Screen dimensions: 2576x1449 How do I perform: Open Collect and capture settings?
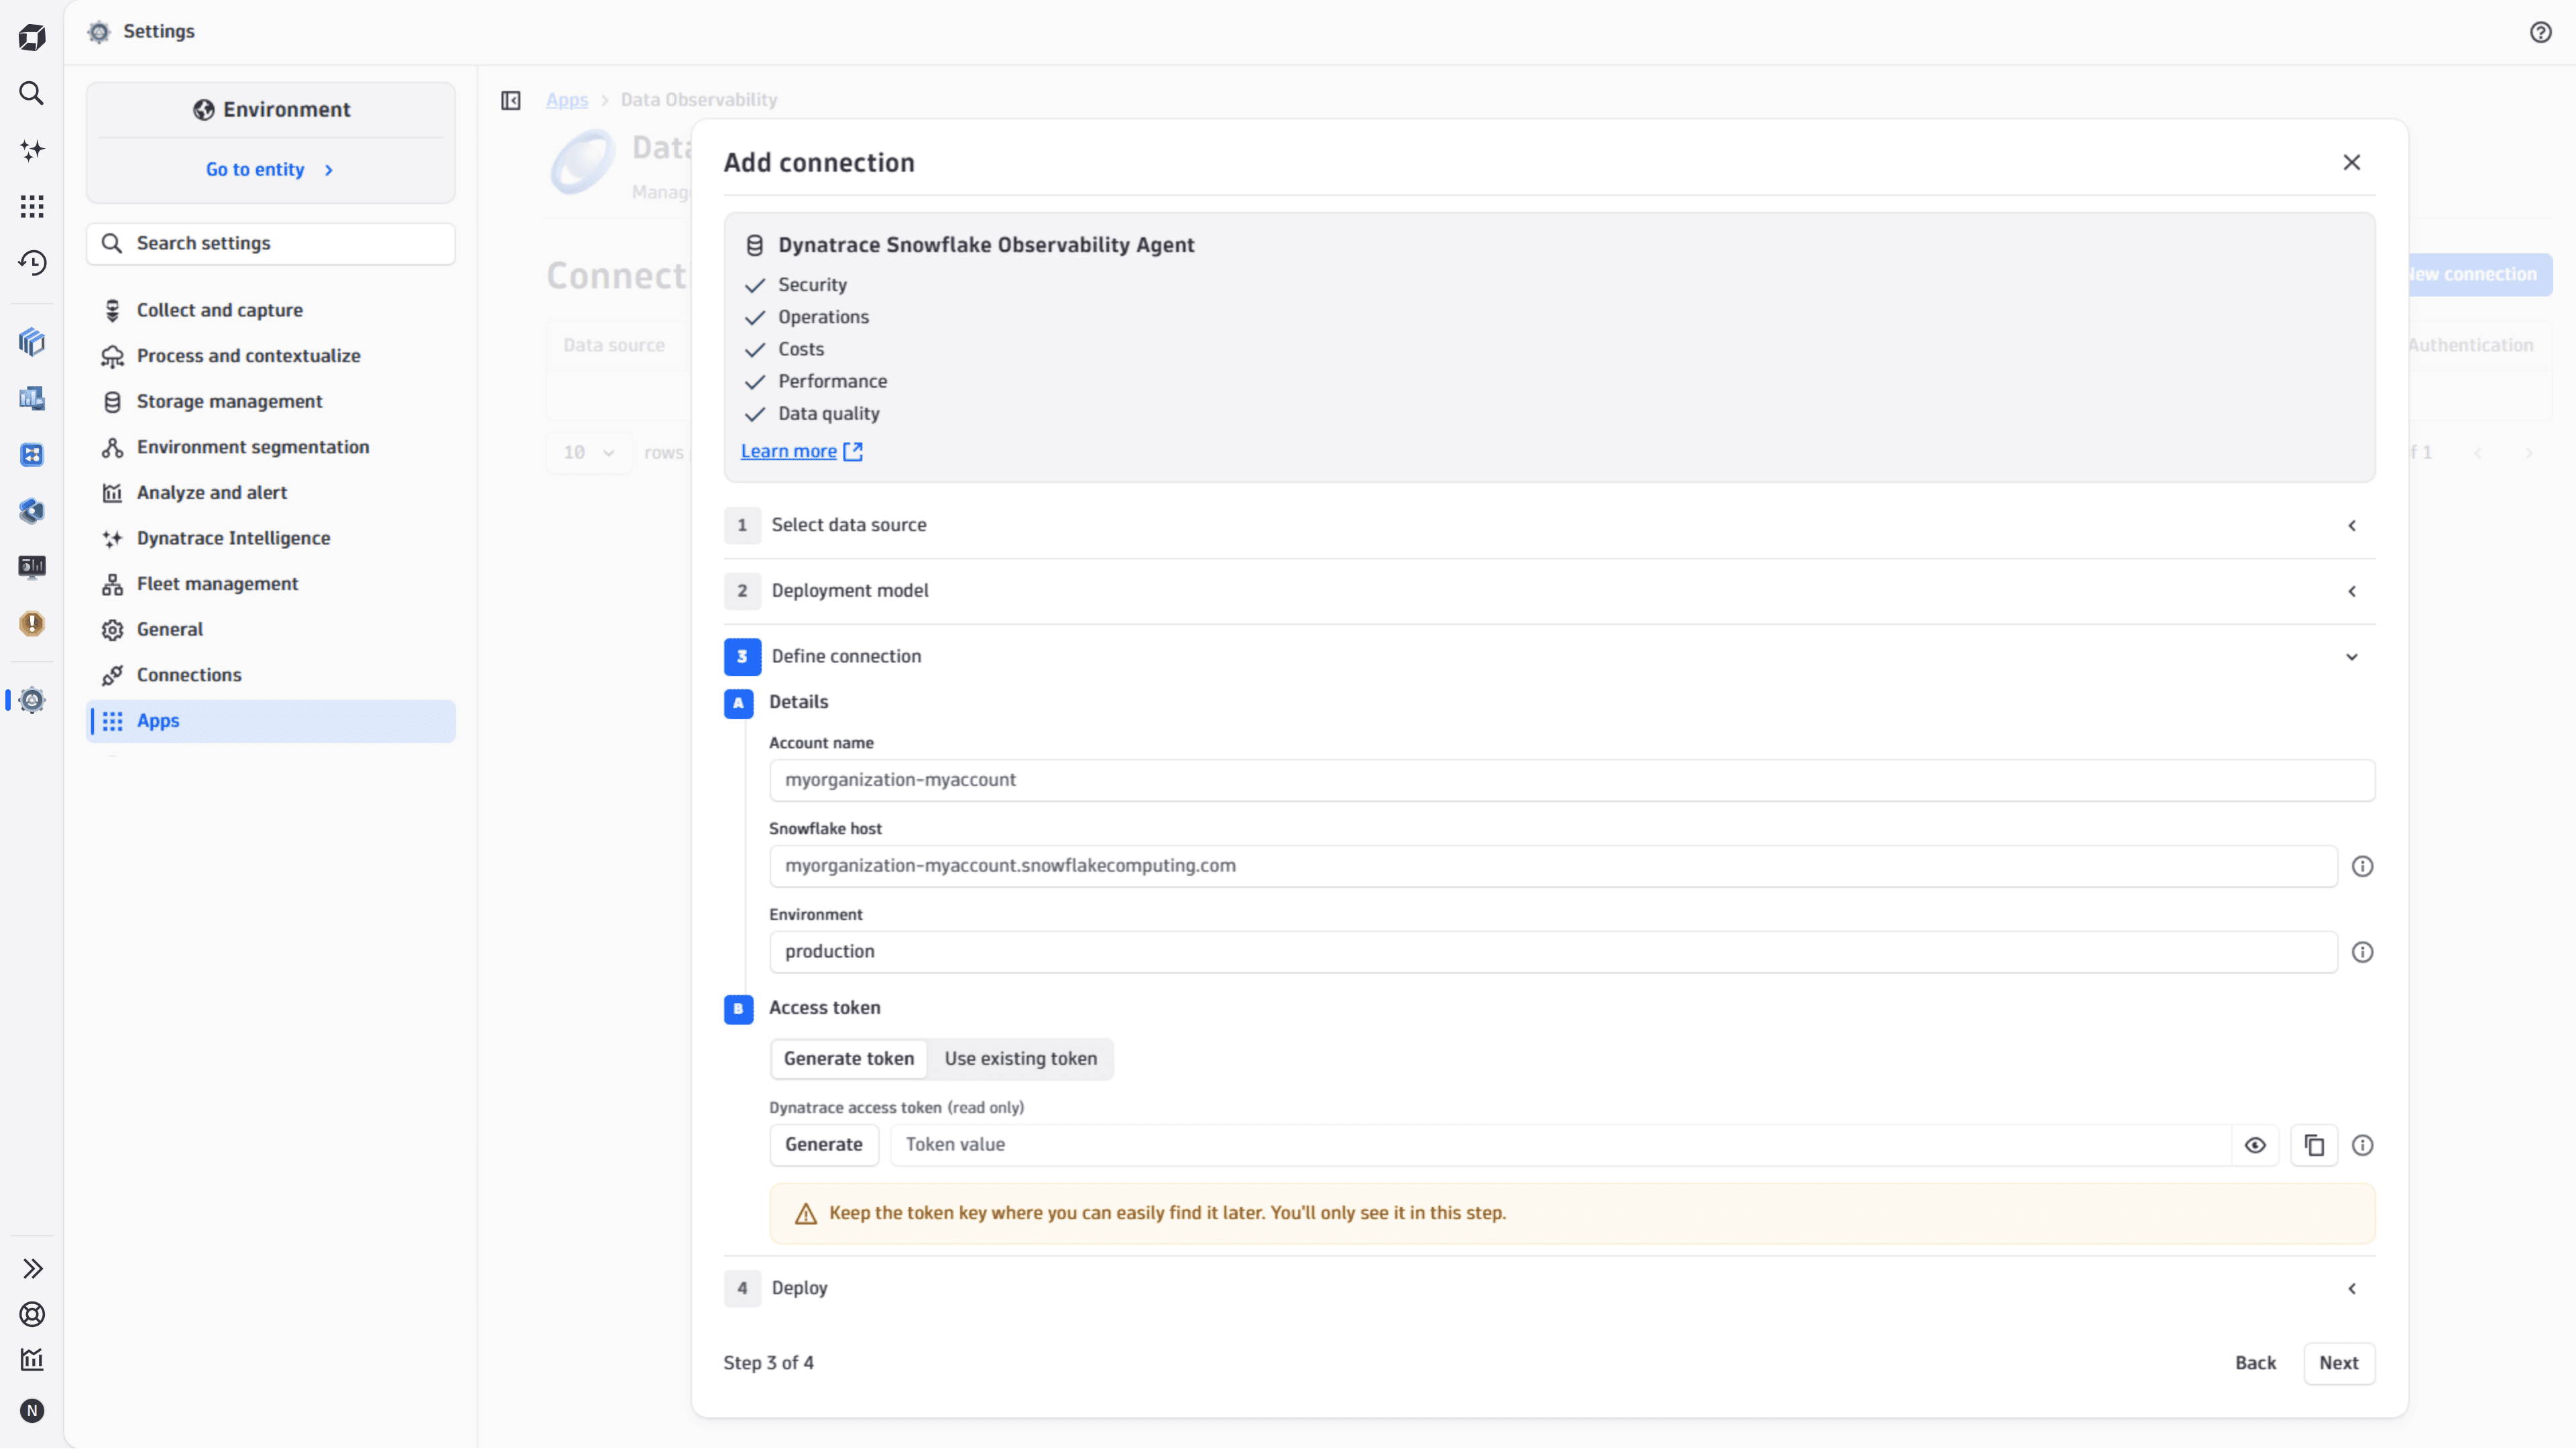[271, 310]
